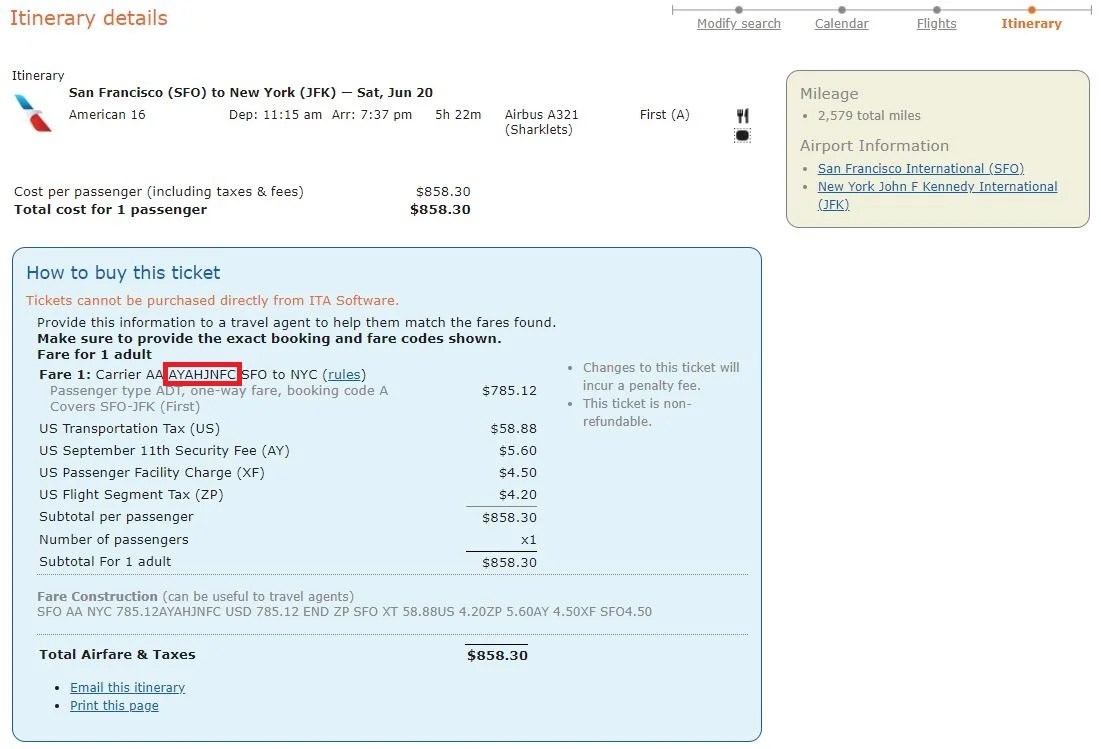Open the fare rules link
Image resolution: width=1101 pixels, height=749 pixels.
click(344, 375)
